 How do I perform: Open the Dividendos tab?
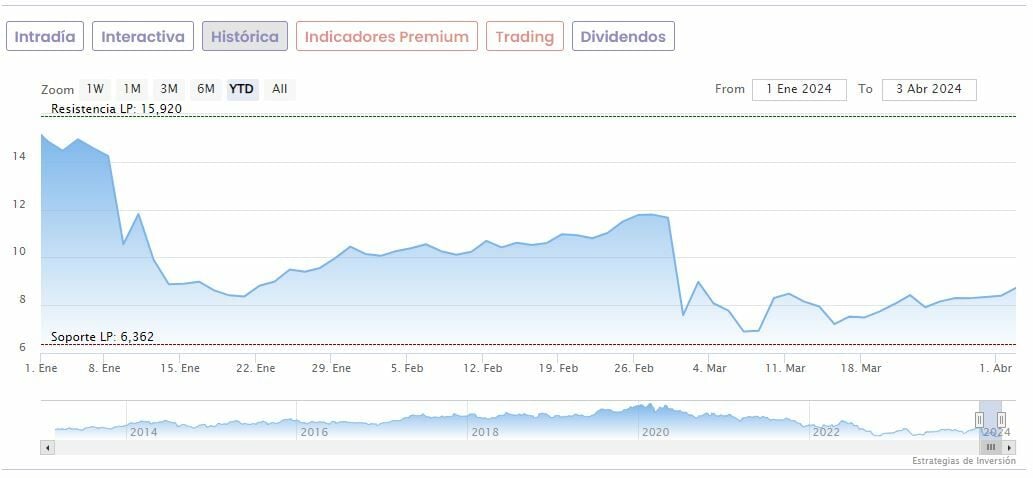623,37
